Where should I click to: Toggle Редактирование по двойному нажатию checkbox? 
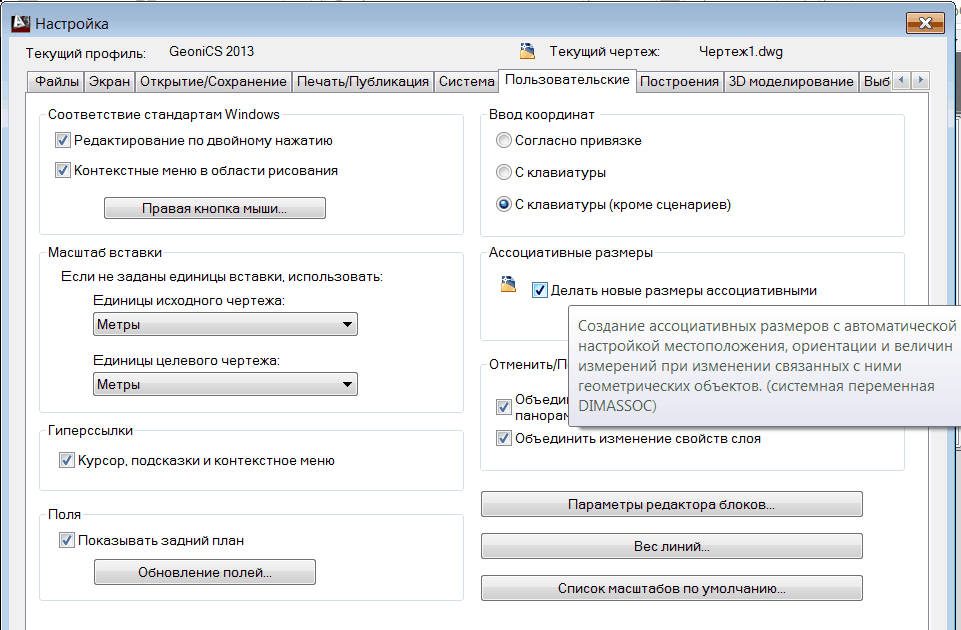[63, 141]
